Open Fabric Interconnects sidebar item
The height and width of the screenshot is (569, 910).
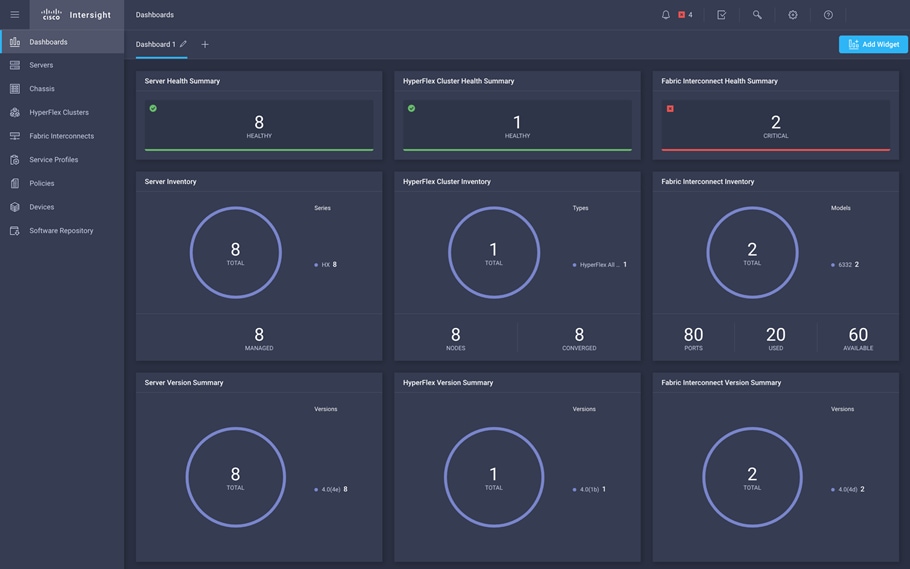[x=62, y=136]
